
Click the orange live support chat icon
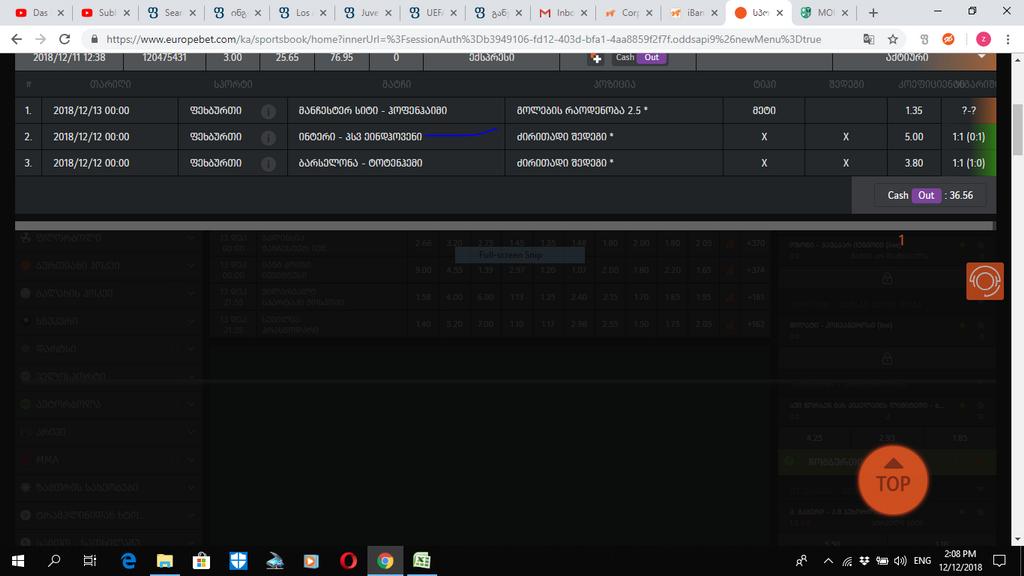(x=985, y=281)
